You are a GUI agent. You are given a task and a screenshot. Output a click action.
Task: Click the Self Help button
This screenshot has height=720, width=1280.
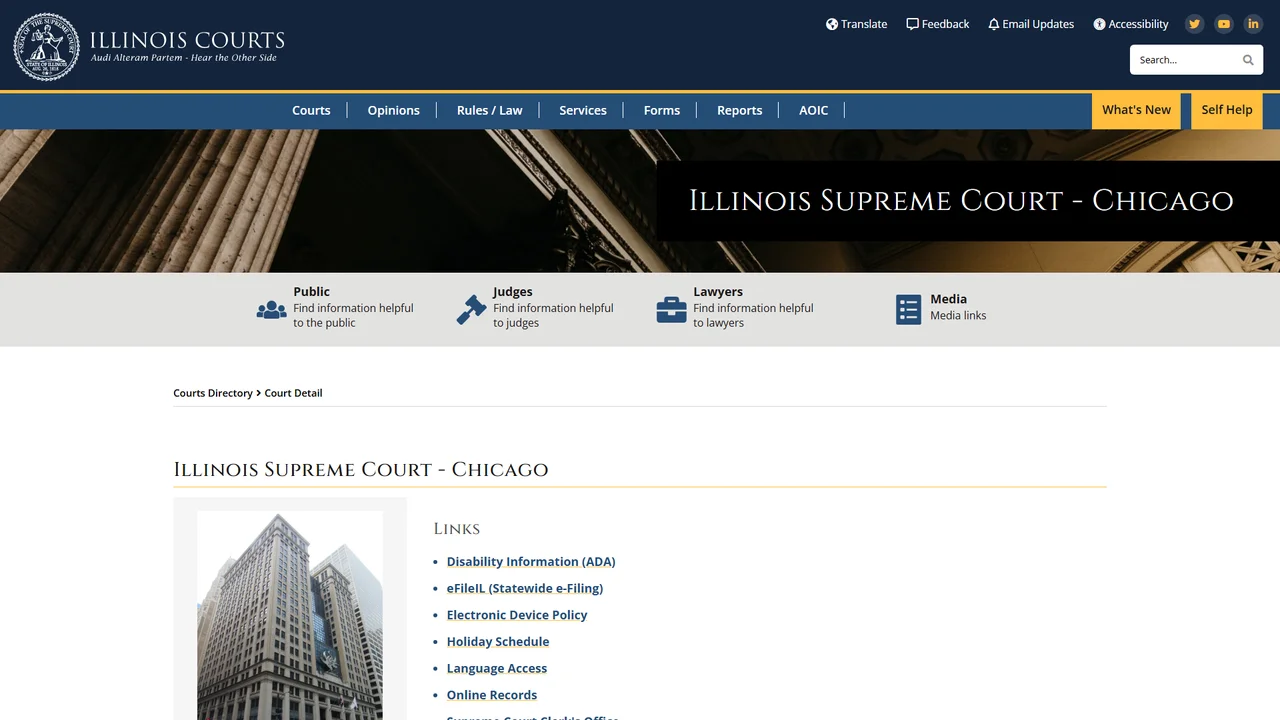pyautogui.click(x=1227, y=110)
